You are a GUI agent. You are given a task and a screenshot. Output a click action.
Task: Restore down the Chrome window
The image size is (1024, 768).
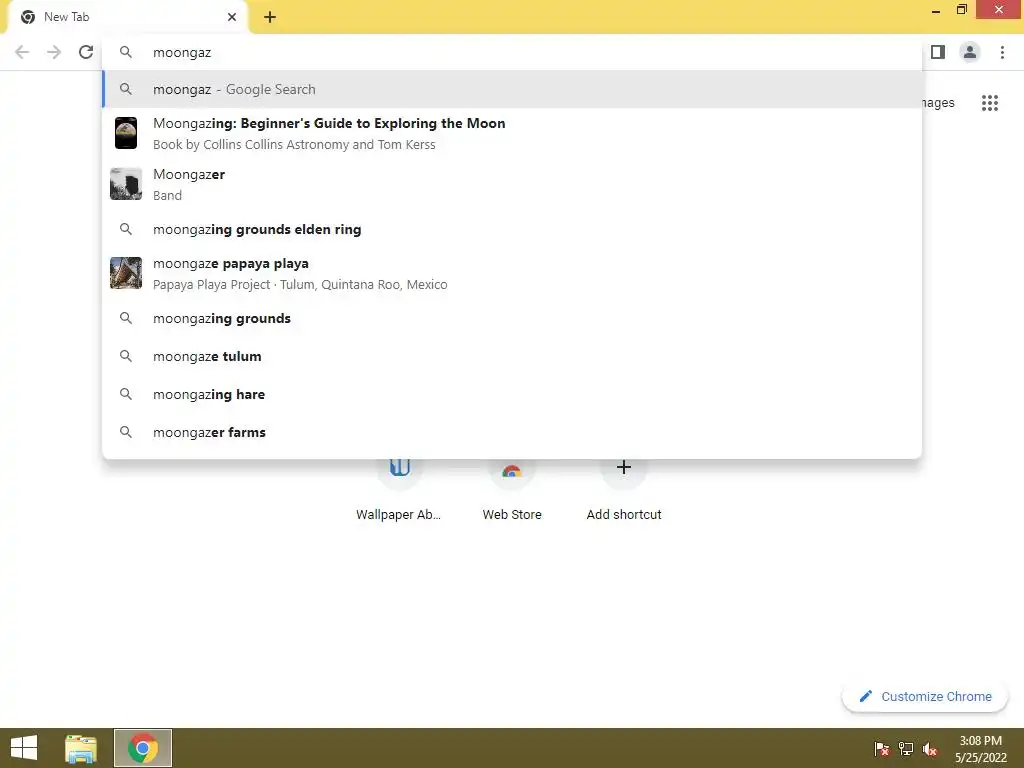point(961,10)
